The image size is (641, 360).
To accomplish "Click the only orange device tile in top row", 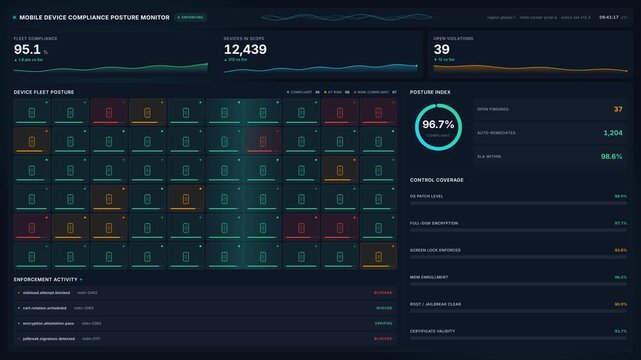I will (147, 112).
